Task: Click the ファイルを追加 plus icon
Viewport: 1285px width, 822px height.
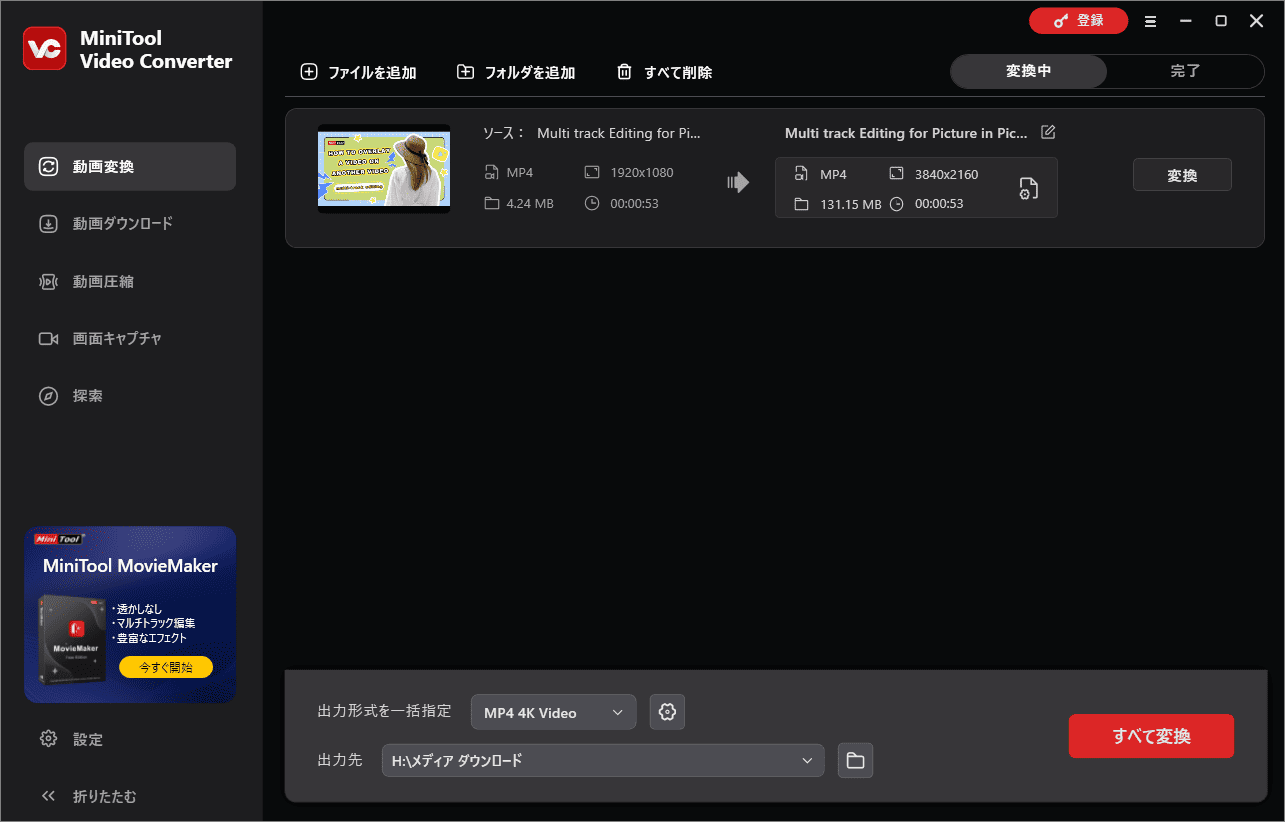Action: [x=309, y=72]
